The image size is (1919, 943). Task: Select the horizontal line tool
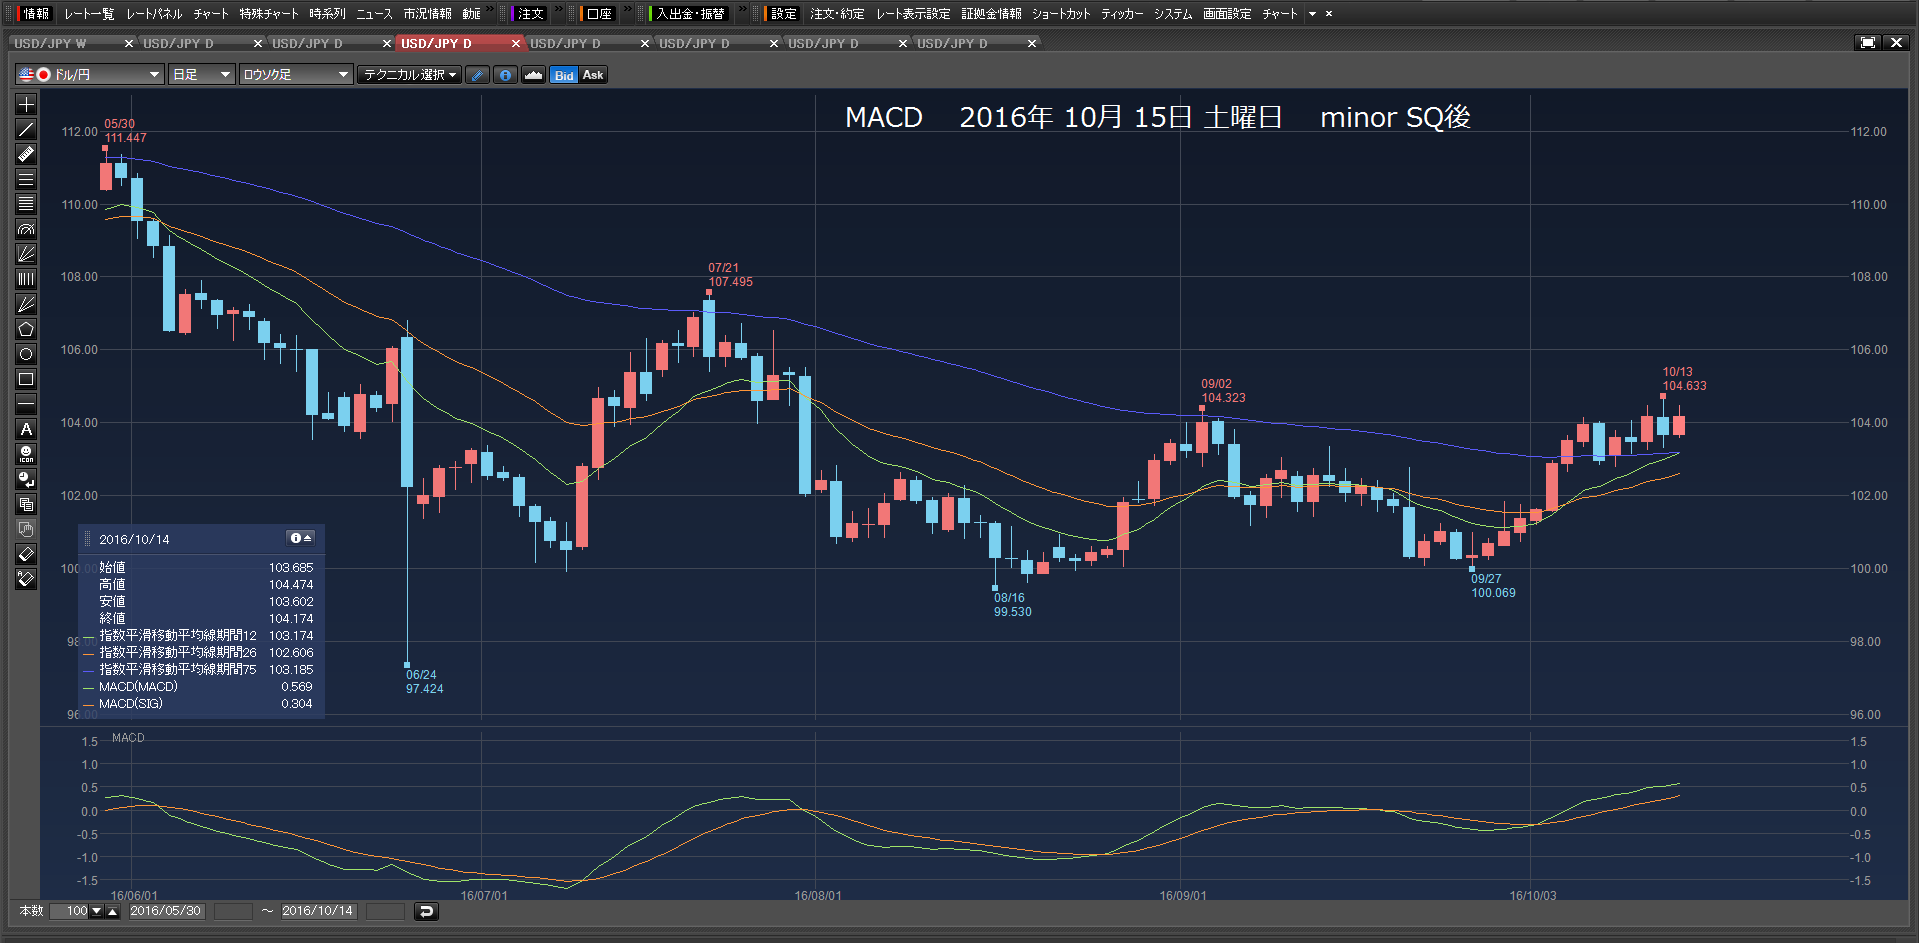(x=26, y=404)
